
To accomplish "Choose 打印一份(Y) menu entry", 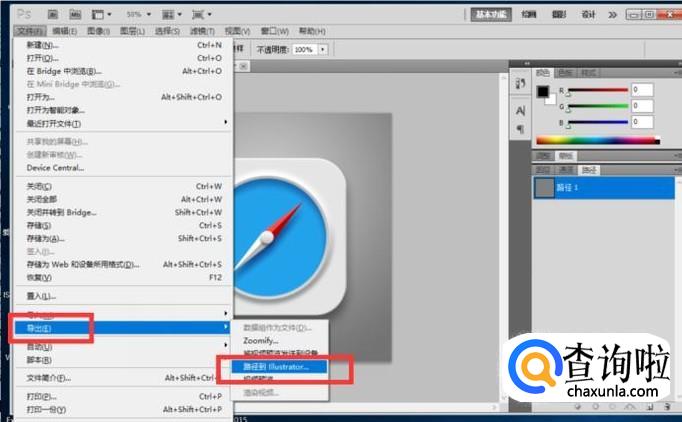I will pyautogui.click(x=124, y=409).
